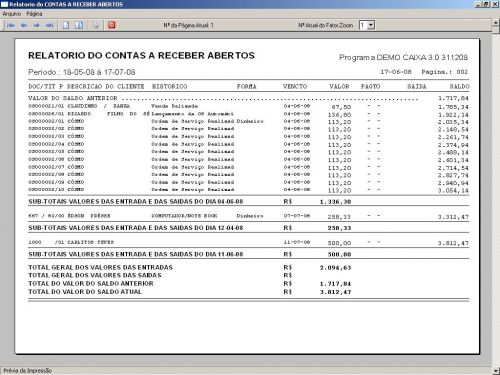Click the report title 'RELATORIO DO CONTAS A RECEBER ABERTOS'
Image resolution: width=500 pixels, height=375 pixels.
tap(141, 56)
